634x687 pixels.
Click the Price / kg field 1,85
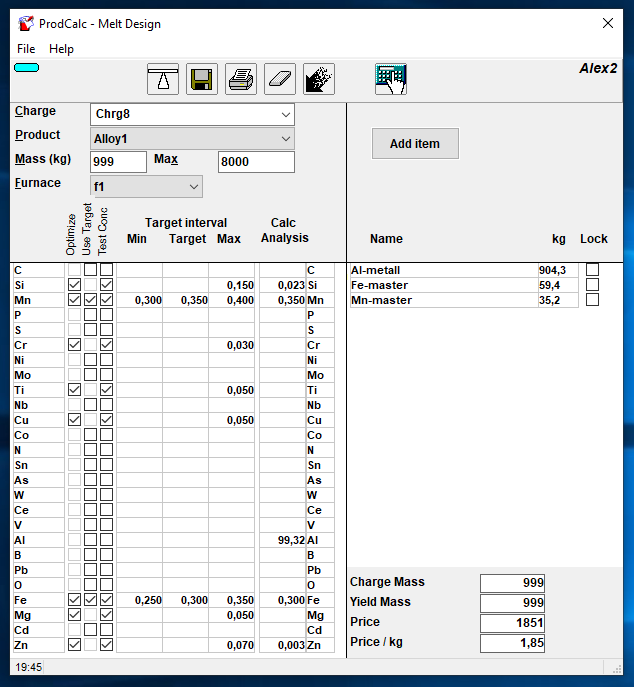[x=512, y=643]
